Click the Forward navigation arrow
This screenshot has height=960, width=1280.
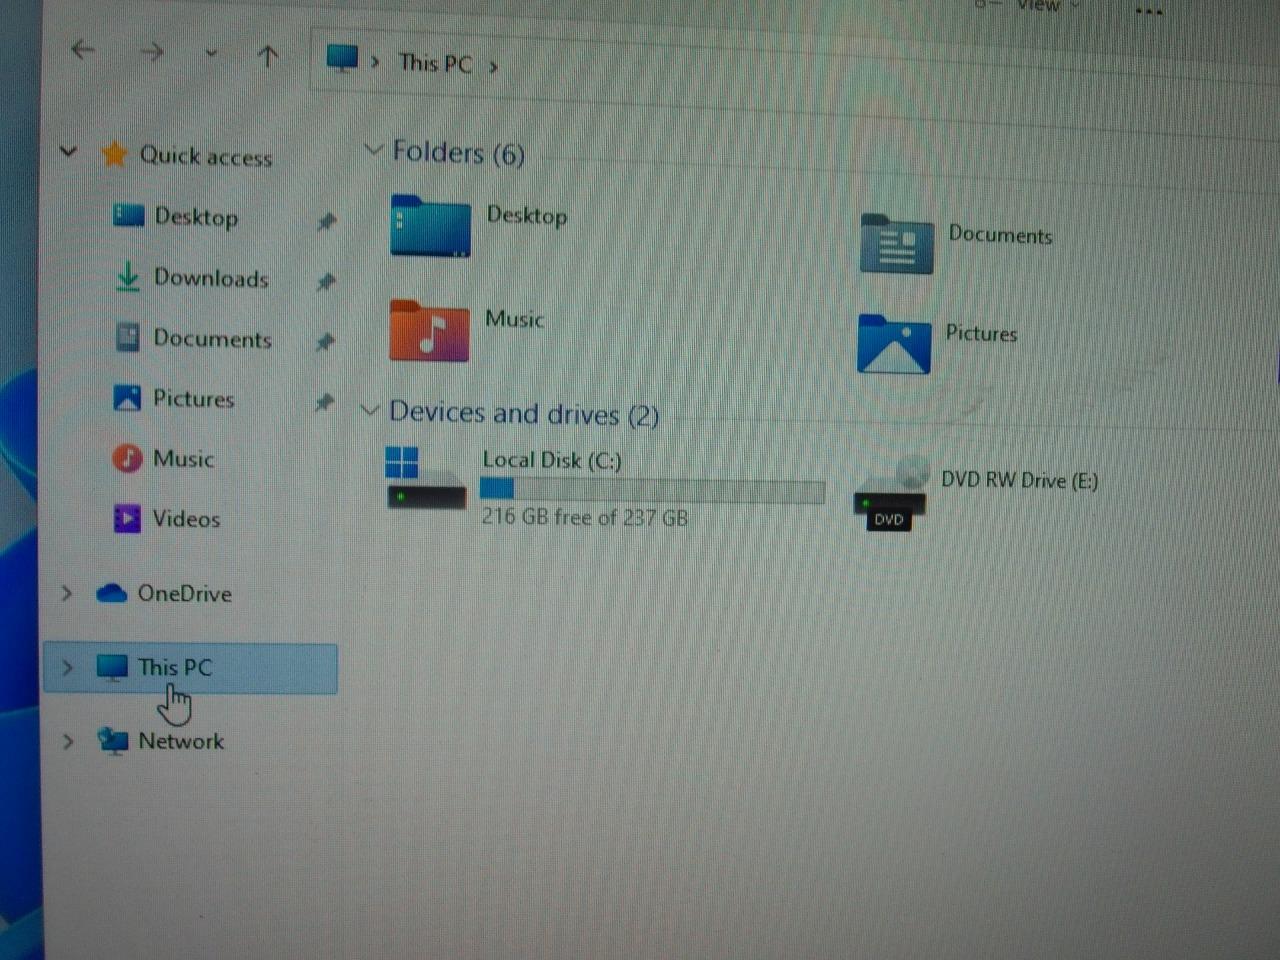click(151, 51)
